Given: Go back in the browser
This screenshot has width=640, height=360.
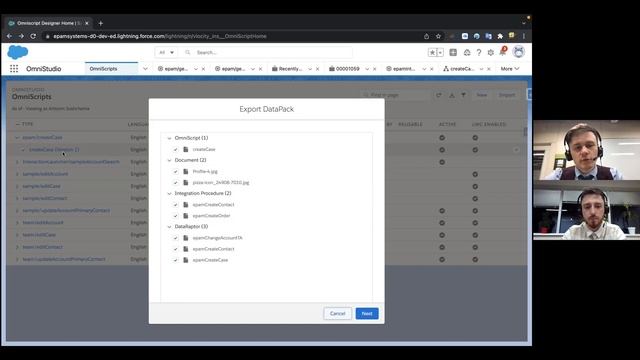Looking at the screenshot, I should 9,36.
